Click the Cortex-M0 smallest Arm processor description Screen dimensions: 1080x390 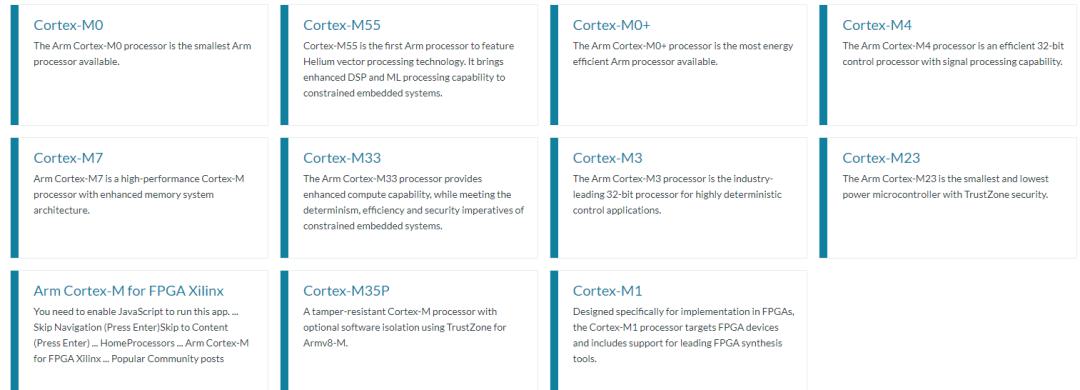click(x=143, y=54)
